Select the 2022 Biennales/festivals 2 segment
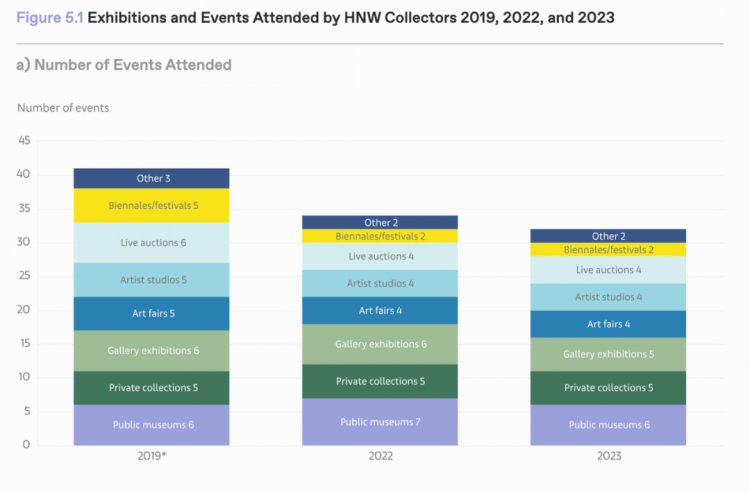The image size is (750, 493). [x=380, y=236]
